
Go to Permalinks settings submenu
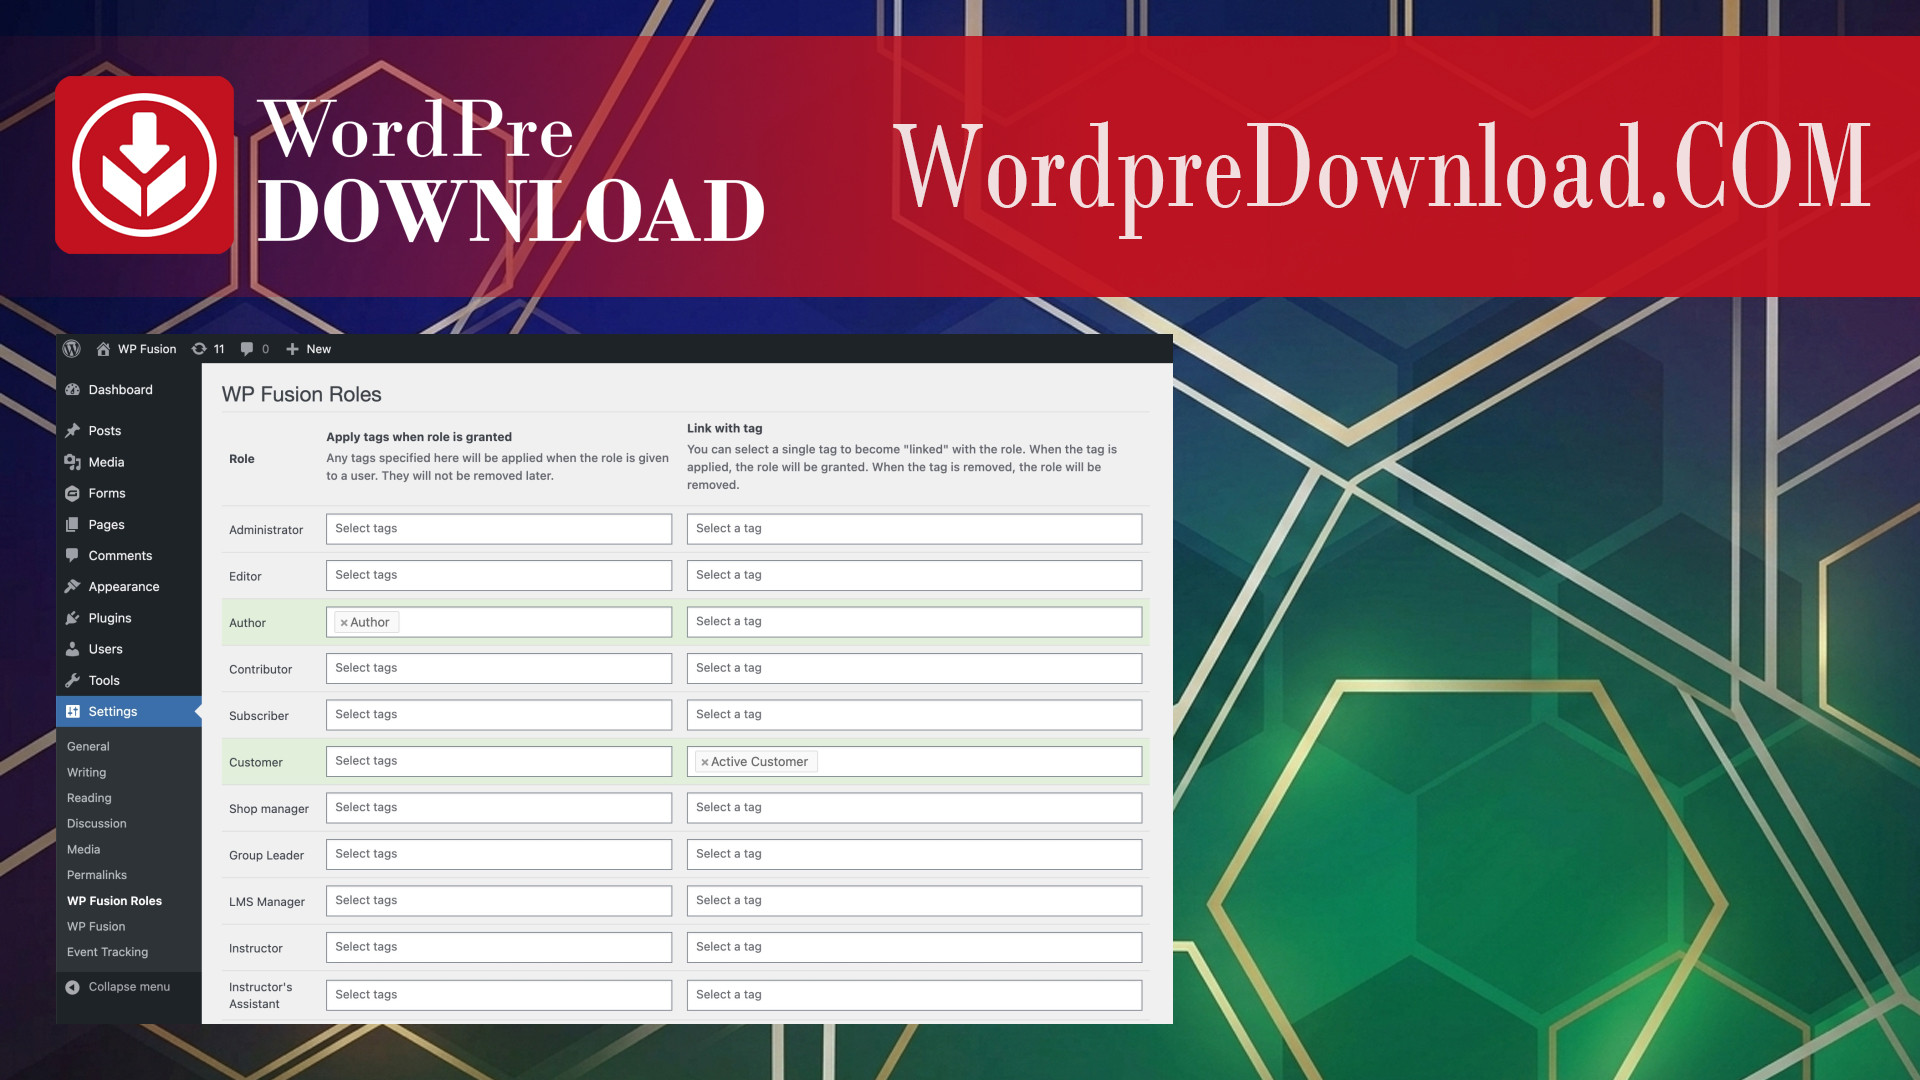[x=97, y=875]
